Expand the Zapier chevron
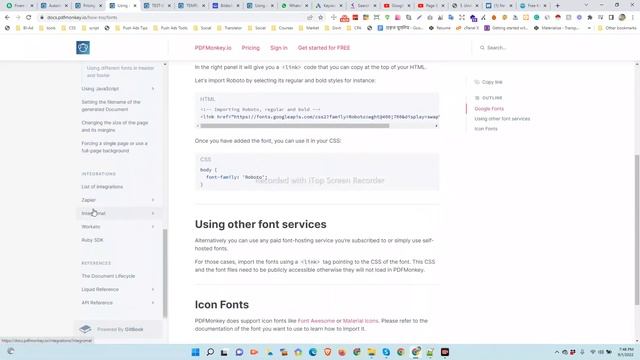640x360 pixels. 153,200
